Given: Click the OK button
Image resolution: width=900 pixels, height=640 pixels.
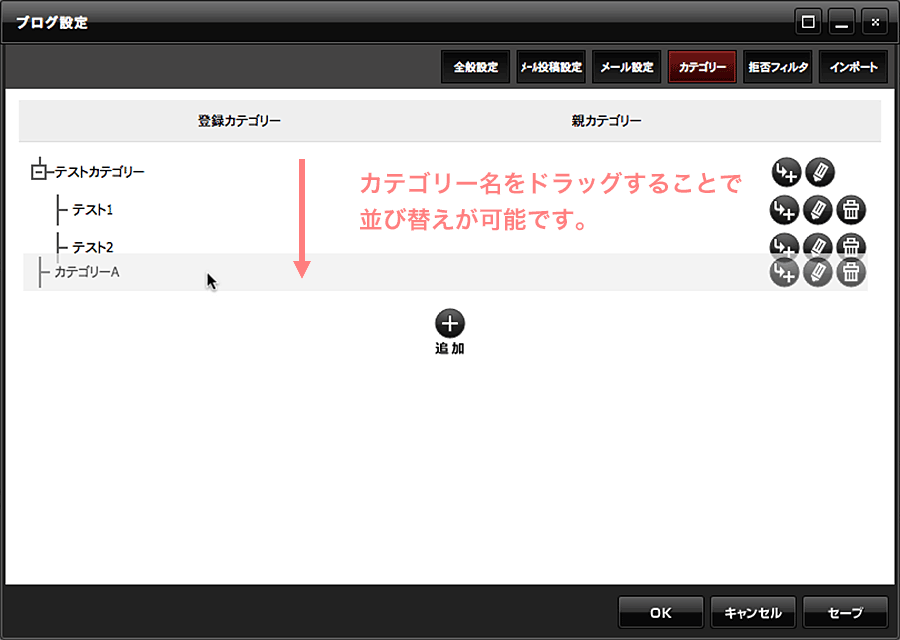Looking at the screenshot, I should (661, 612).
